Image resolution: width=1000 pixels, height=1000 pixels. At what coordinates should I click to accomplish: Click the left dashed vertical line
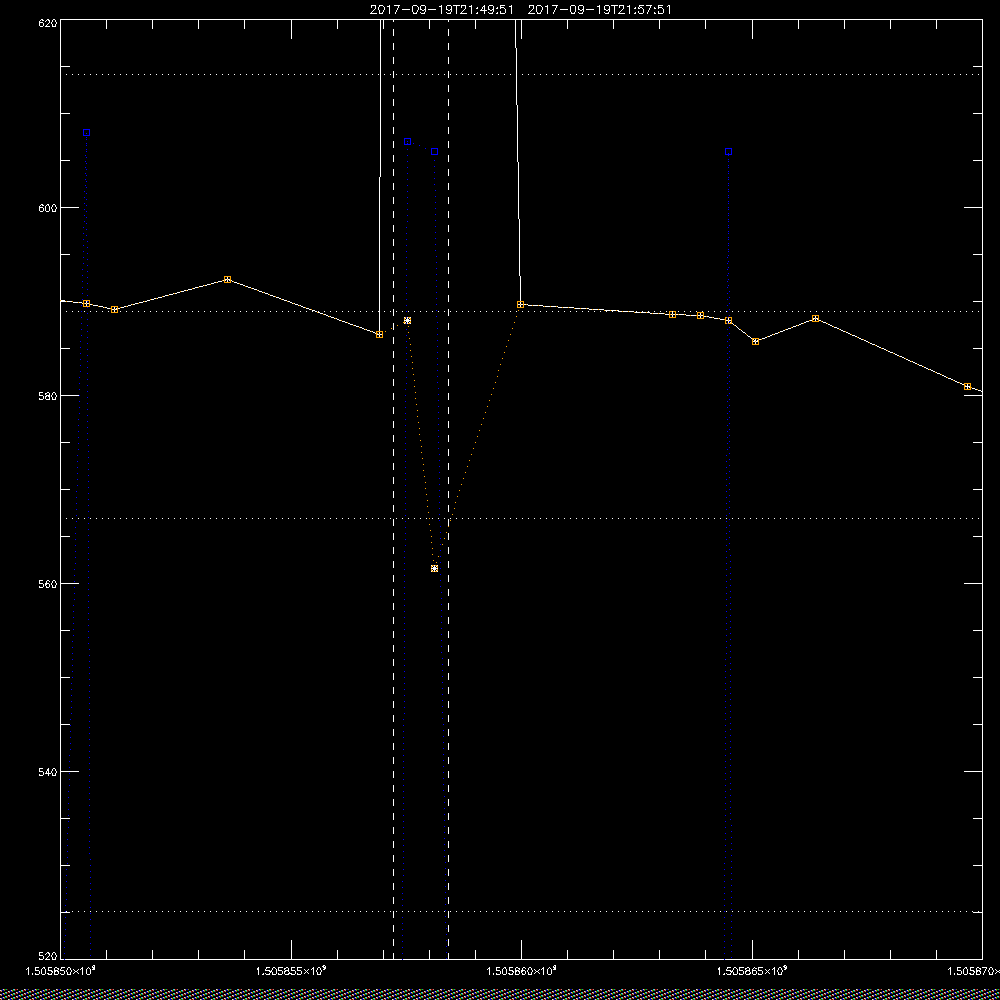(x=393, y=489)
